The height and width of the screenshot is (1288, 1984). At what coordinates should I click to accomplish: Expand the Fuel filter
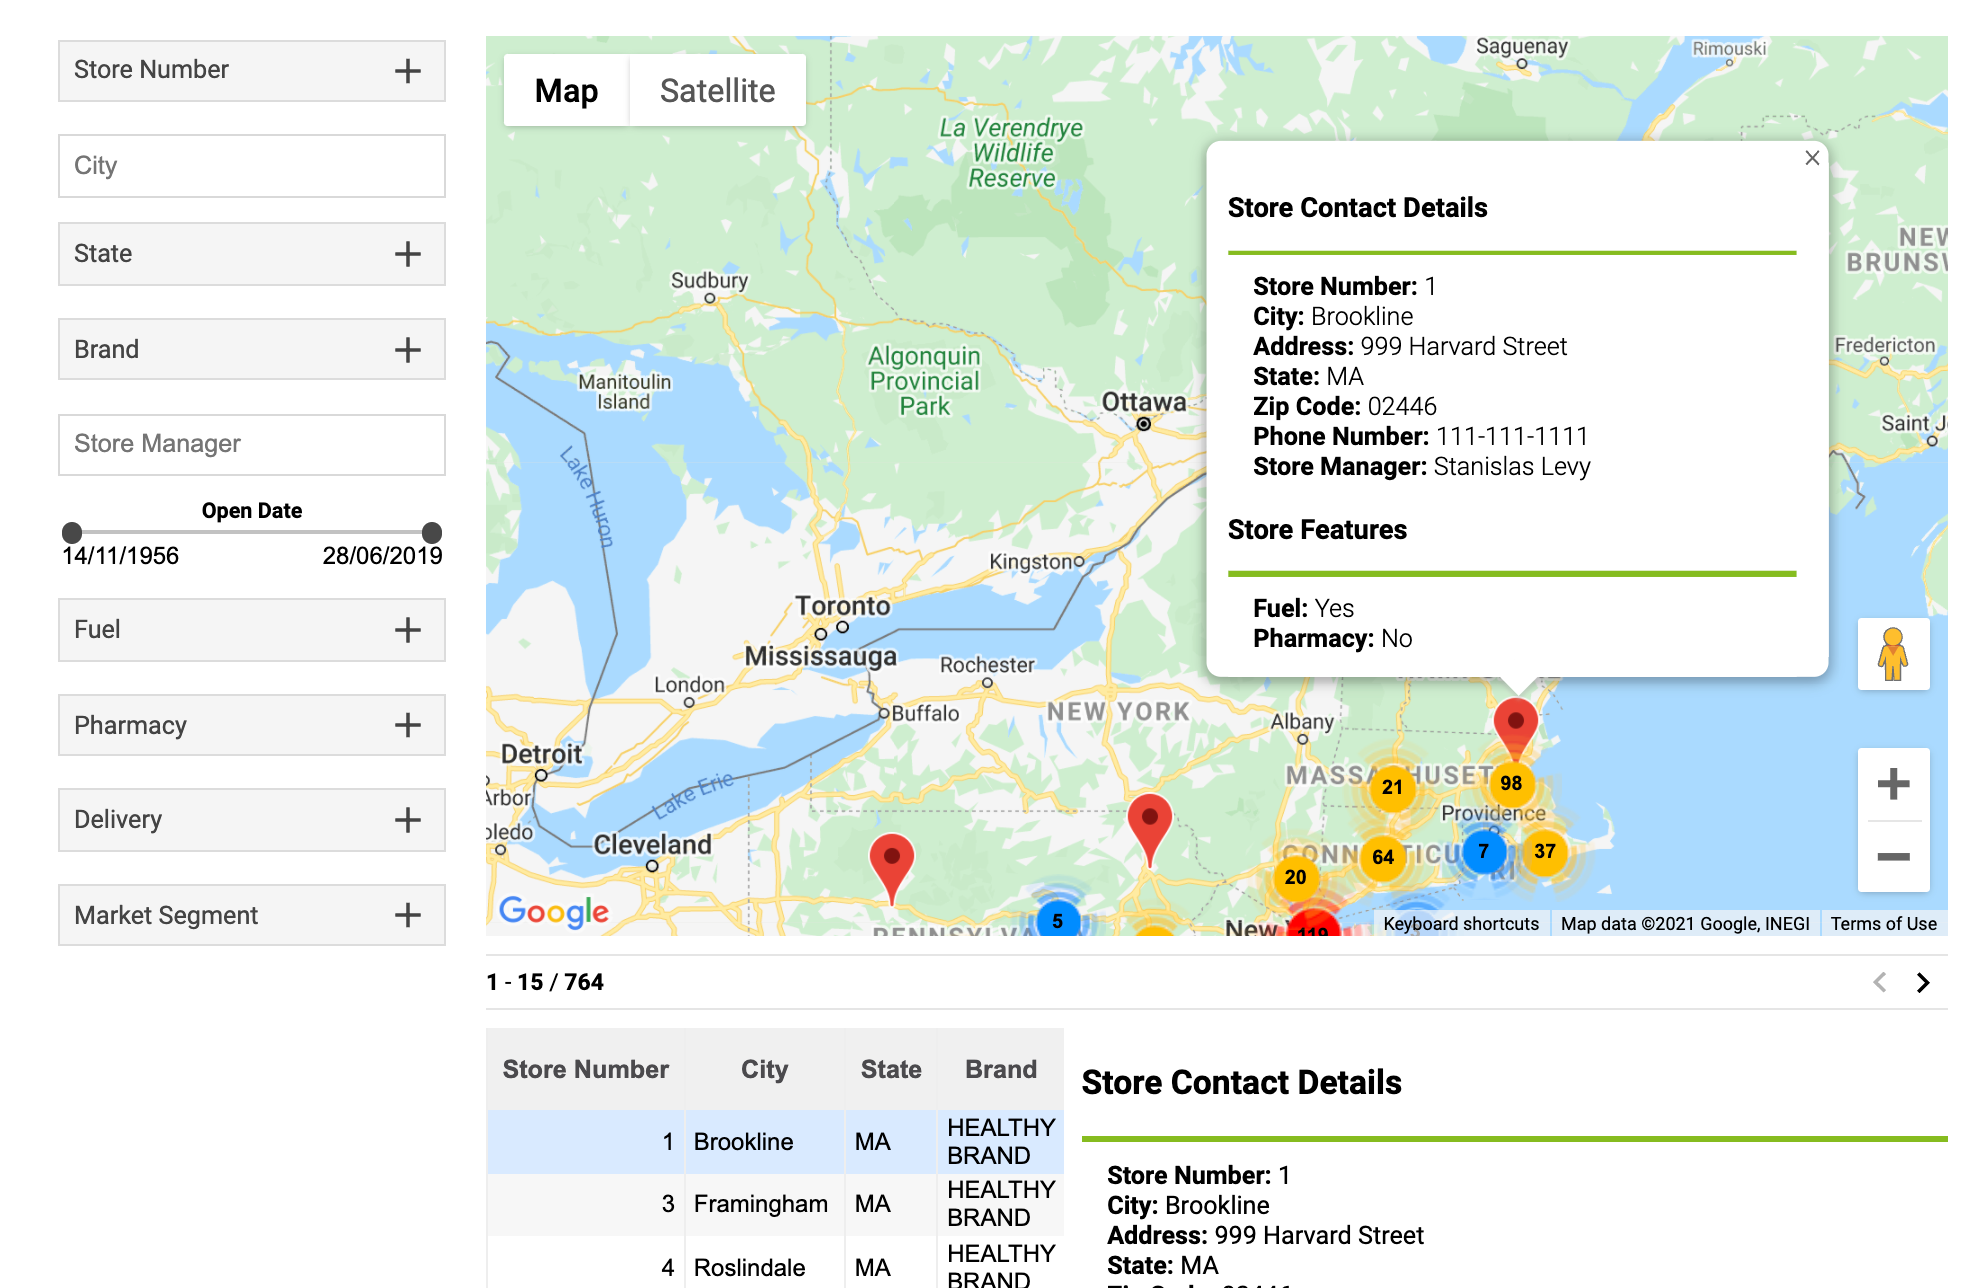tap(252, 630)
